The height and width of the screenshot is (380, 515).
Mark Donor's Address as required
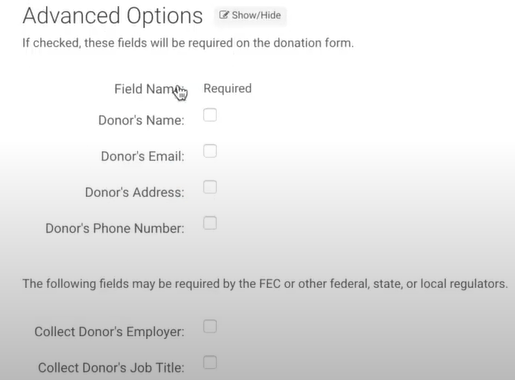pyautogui.click(x=210, y=187)
